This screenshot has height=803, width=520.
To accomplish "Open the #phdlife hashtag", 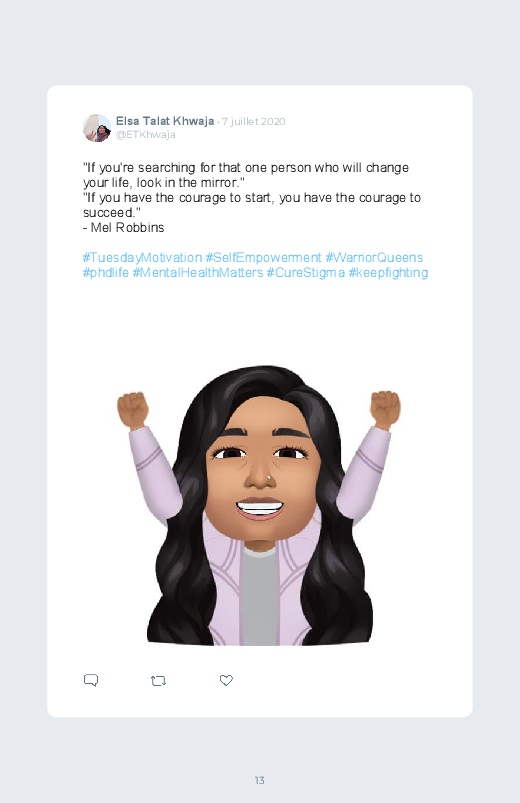I will tap(106, 272).
